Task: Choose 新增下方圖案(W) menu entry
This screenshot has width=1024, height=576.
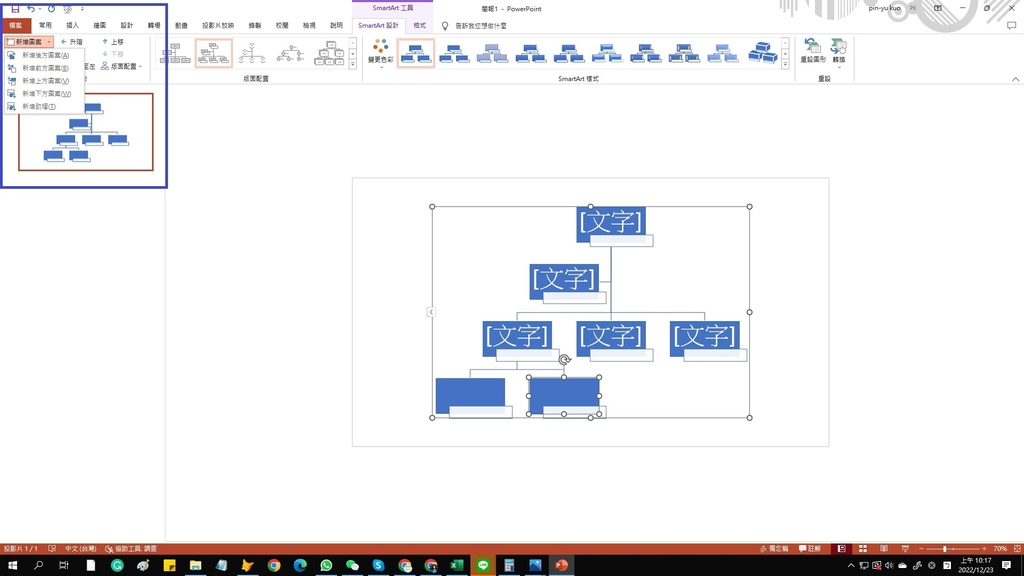Action: pyautogui.click(x=44, y=93)
